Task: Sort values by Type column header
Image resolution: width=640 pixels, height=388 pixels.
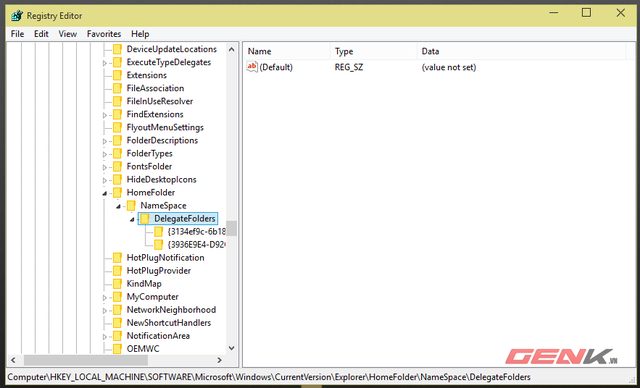Action: tap(374, 51)
